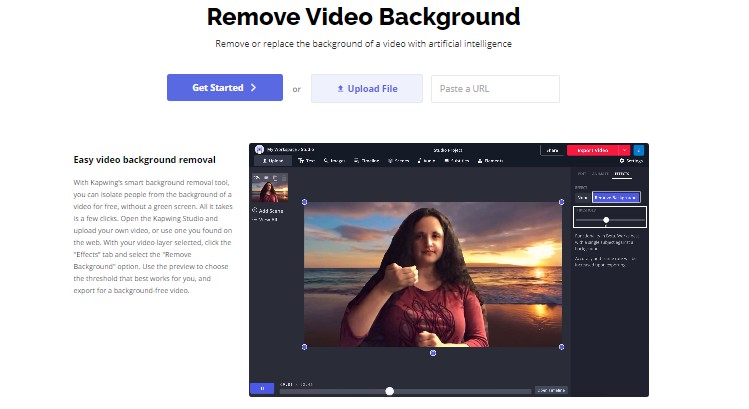Select the Remove Background effect option
This screenshot has width=749, height=409.
(x=616, y=197)
